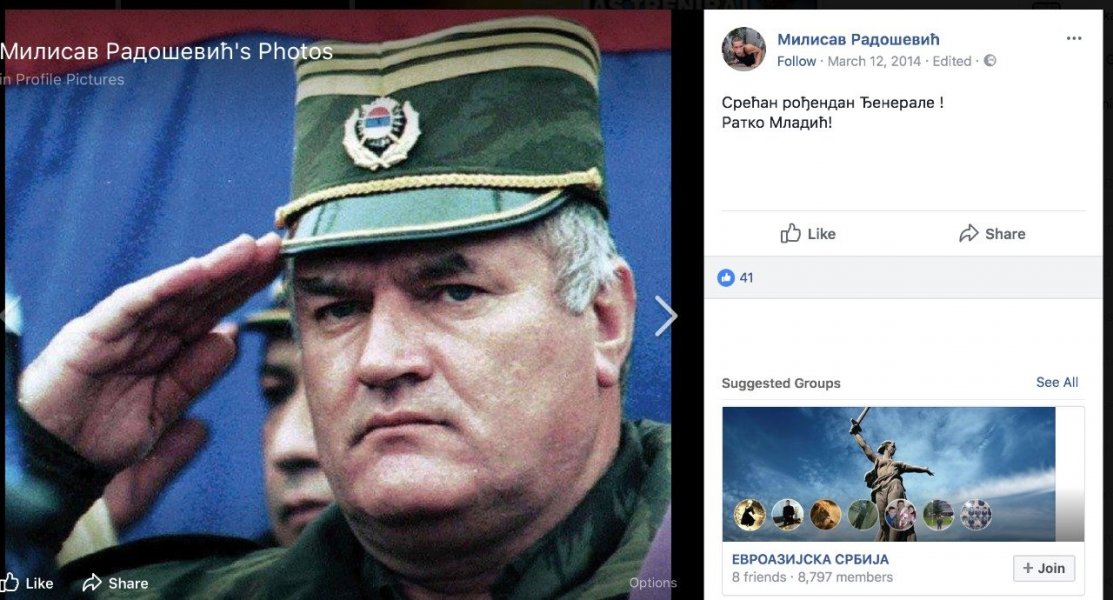This screenshot has width=1113, height=600.
Task: Follow Милисав Радошевић
Action: (796, 61)
